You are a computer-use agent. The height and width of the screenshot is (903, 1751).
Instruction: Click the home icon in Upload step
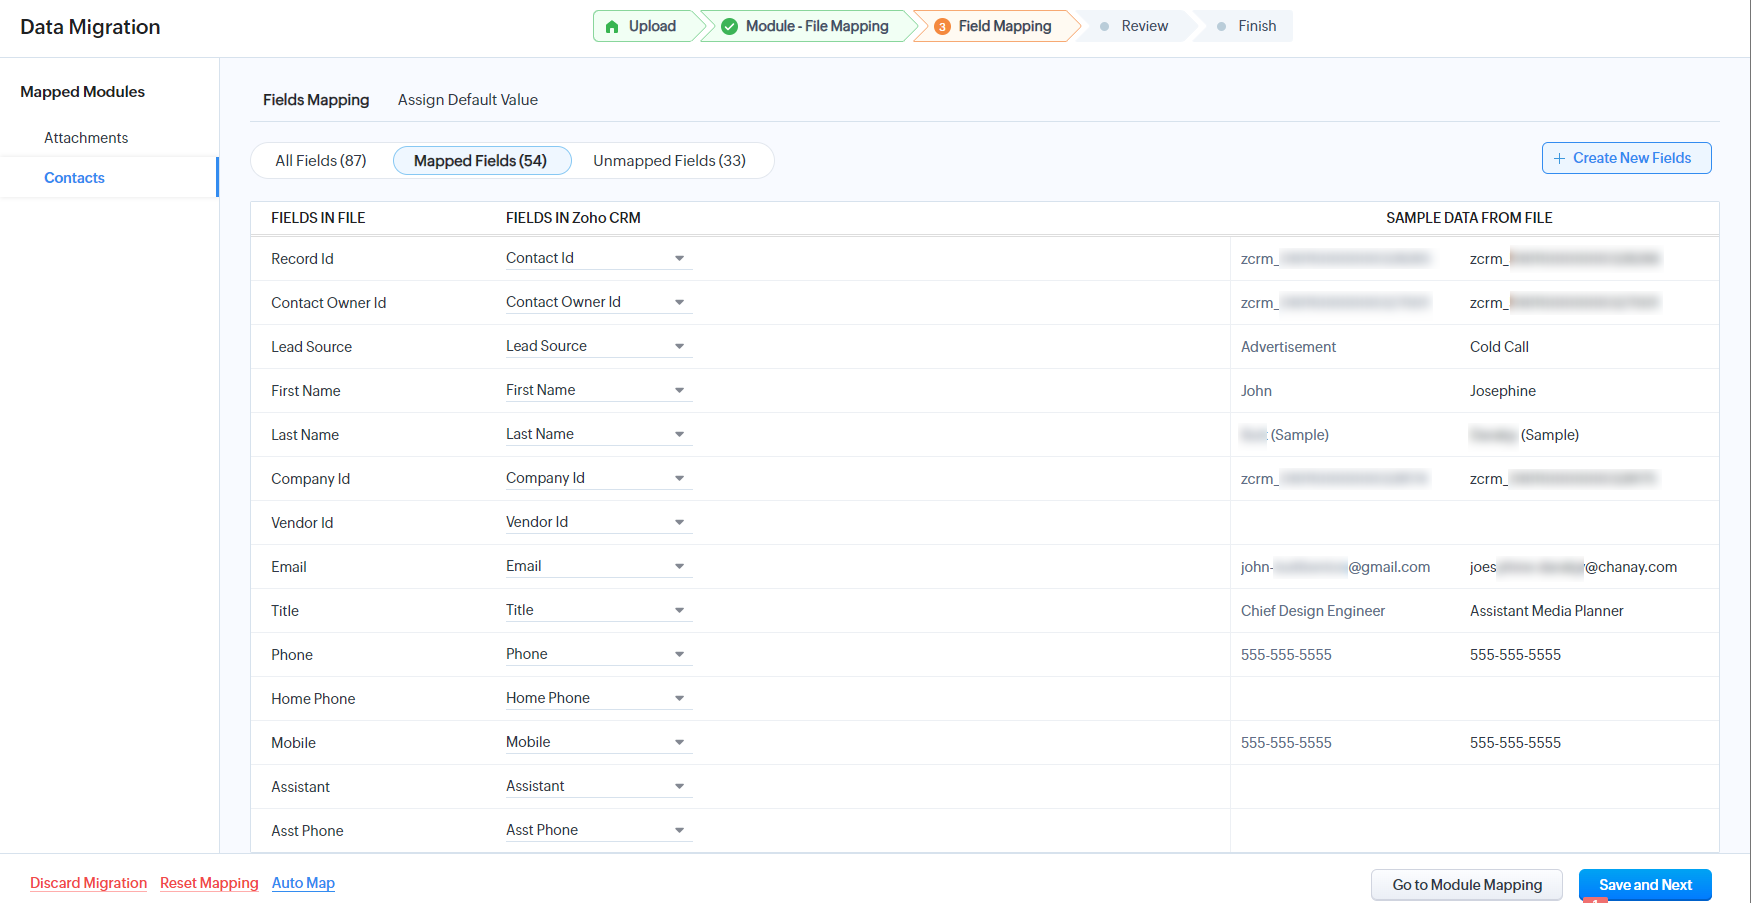pyautogui.click(x=612, y=27)
